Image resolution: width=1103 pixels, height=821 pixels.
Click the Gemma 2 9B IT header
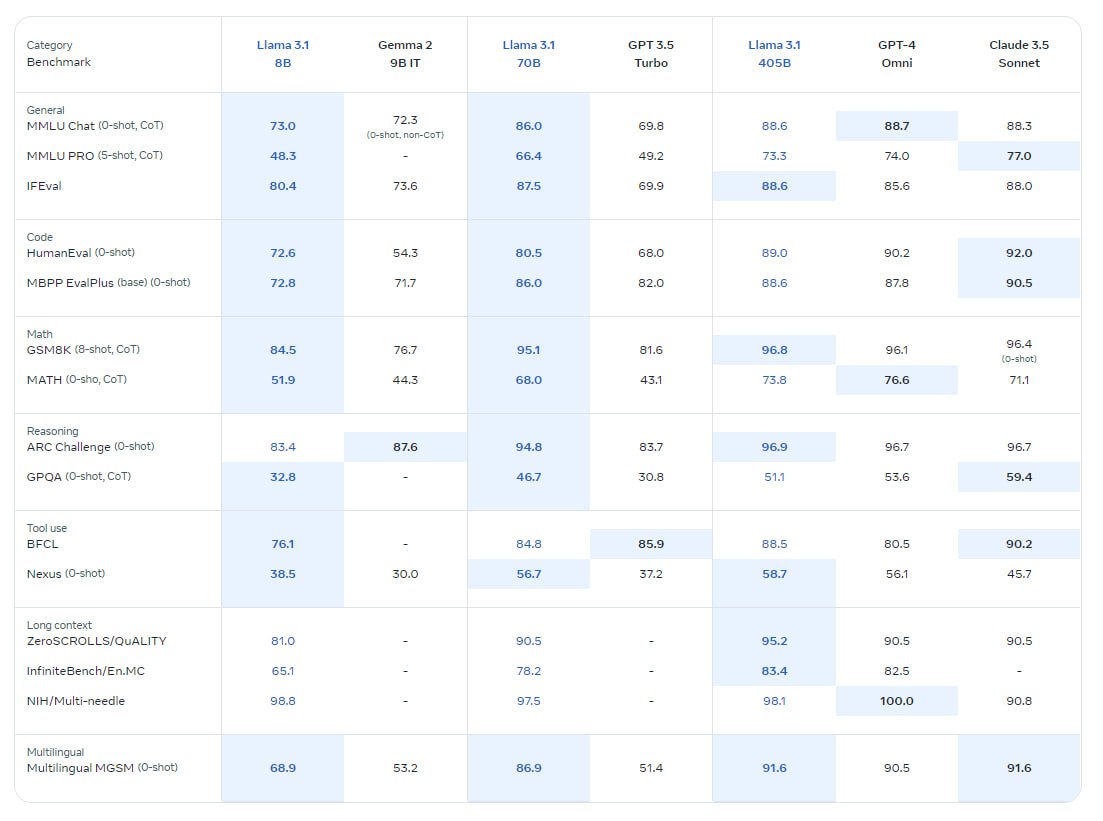pos(405,54)
